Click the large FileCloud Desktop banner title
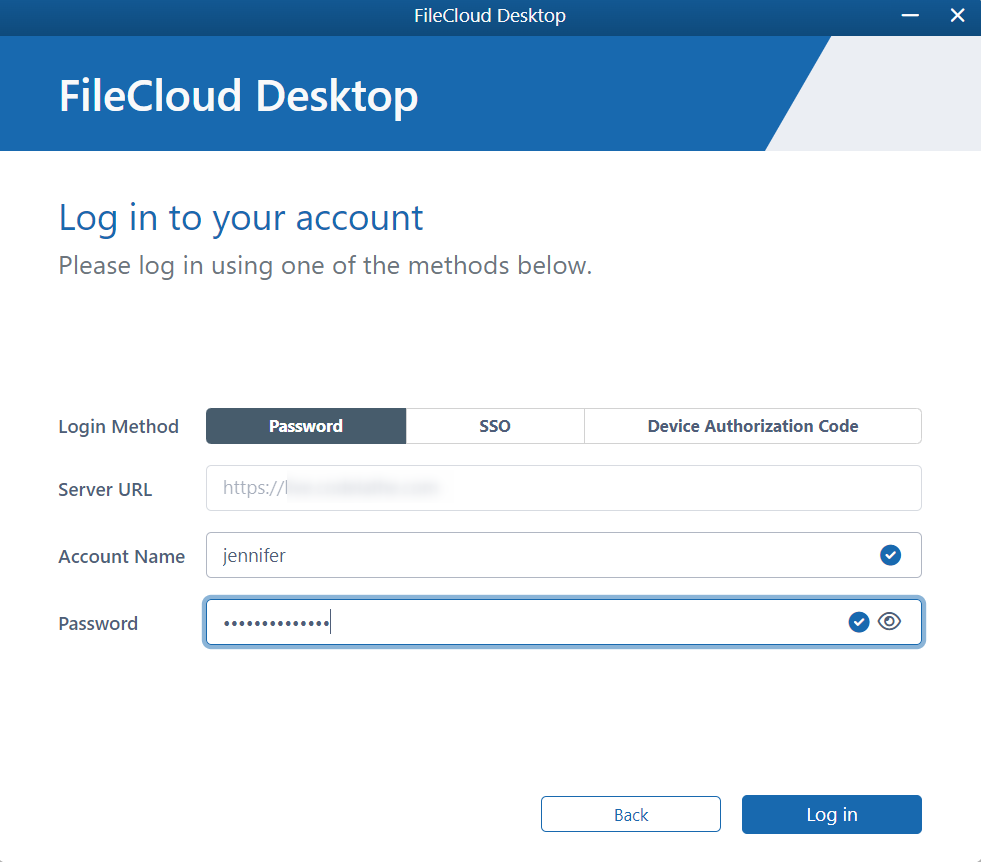Screen dimensions: 981x862 (238, 96)
